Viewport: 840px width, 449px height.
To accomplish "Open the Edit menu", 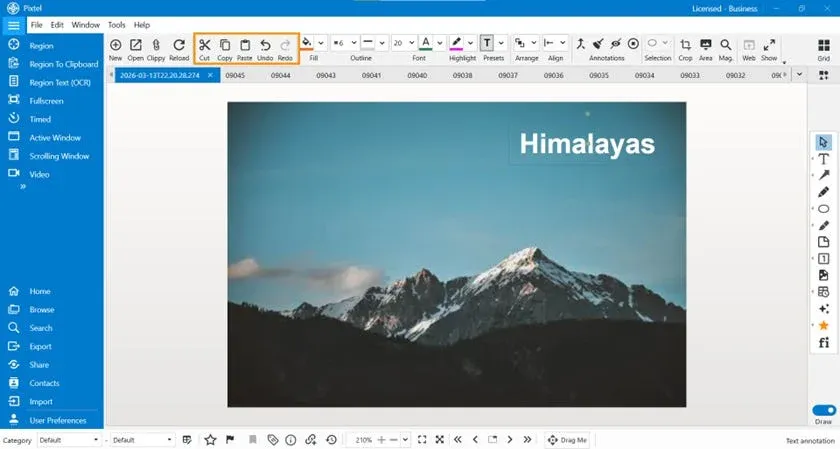I will [x=57, y=25].
